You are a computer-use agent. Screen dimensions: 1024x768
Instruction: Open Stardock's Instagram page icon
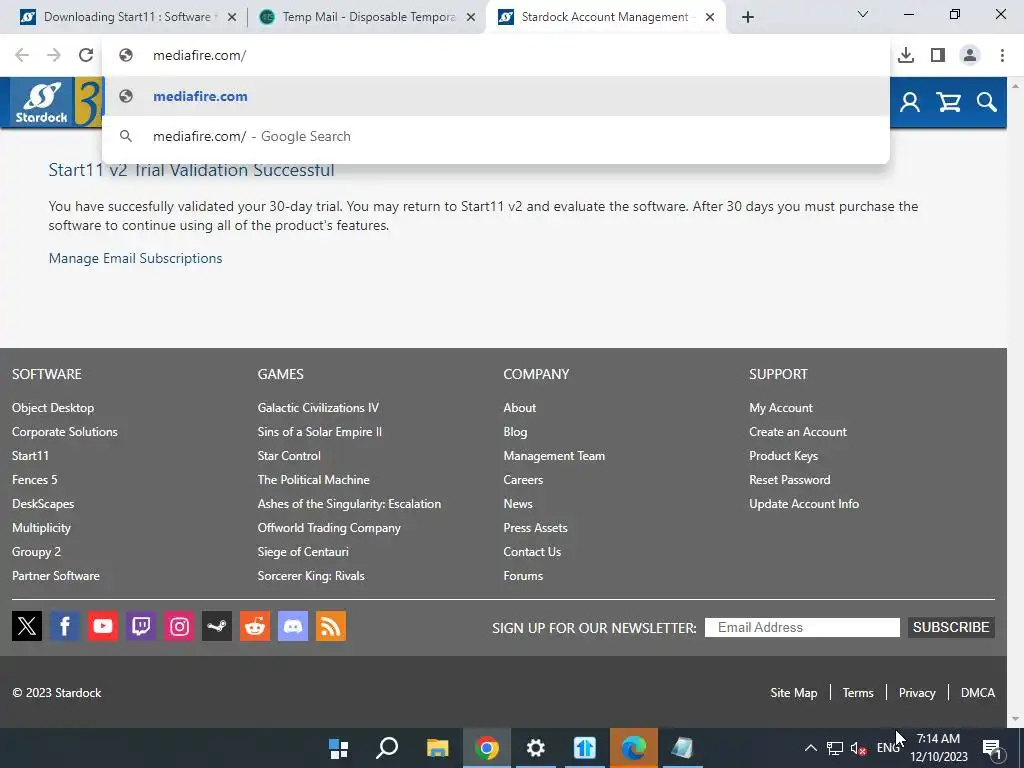(179, 626)
